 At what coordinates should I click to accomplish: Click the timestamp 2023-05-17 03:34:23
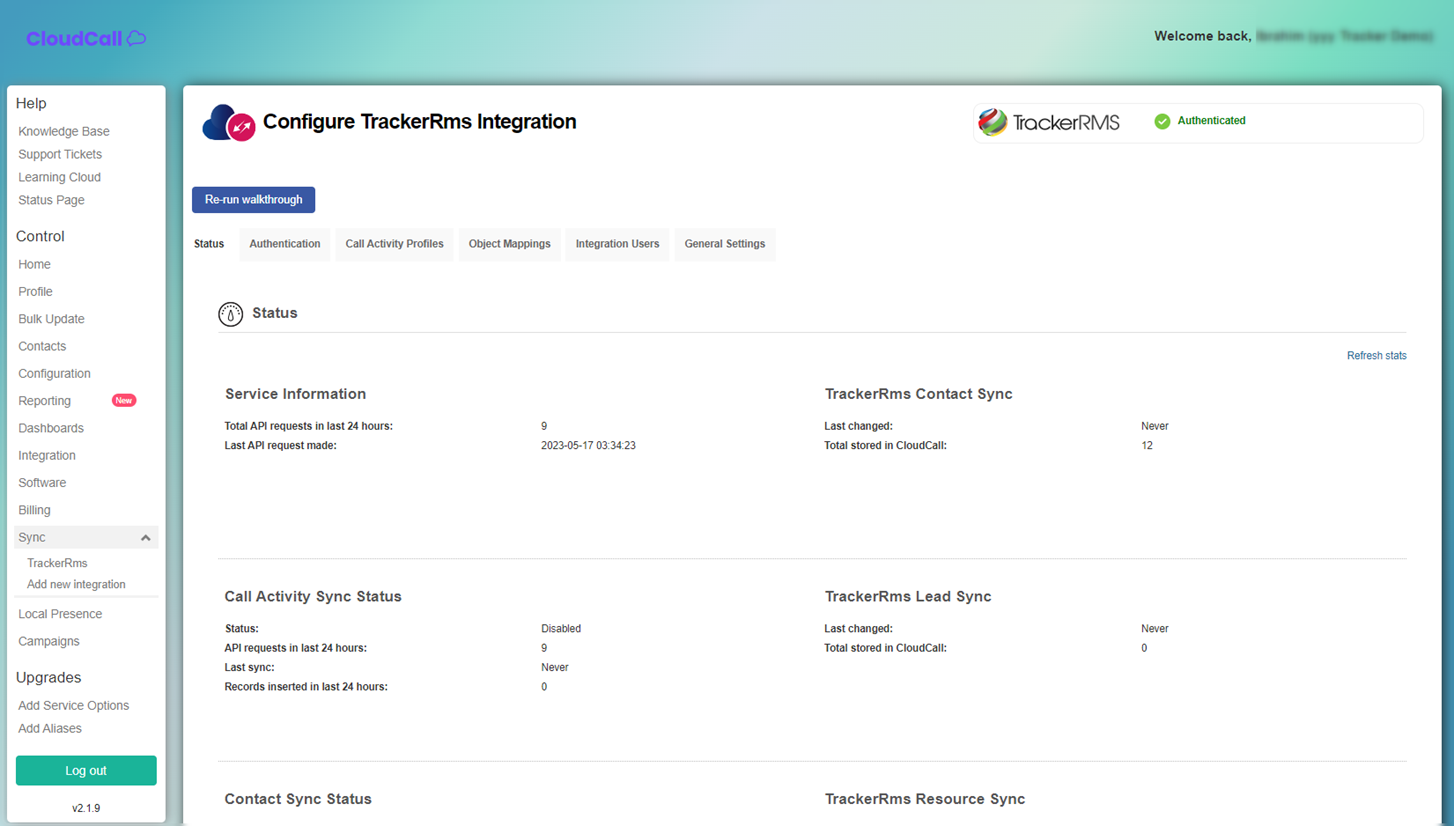[588, 446]
